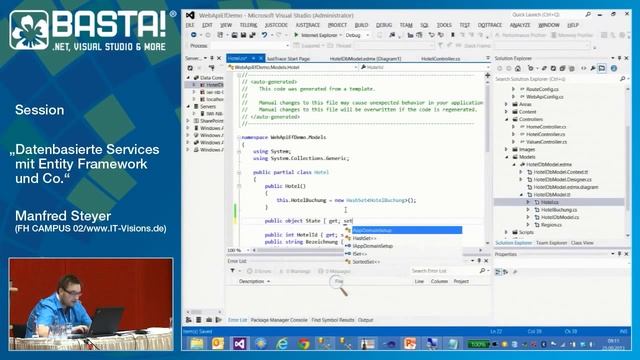This screenshot has width=640, height=360.
Task: Open Google Chrome from the taskbar
Action: pyautogui.click(x=303, y=344)
